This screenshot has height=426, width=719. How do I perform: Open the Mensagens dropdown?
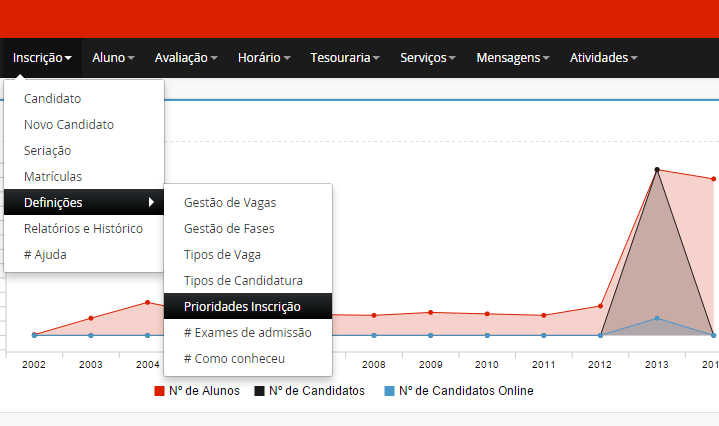pos(513,58)
